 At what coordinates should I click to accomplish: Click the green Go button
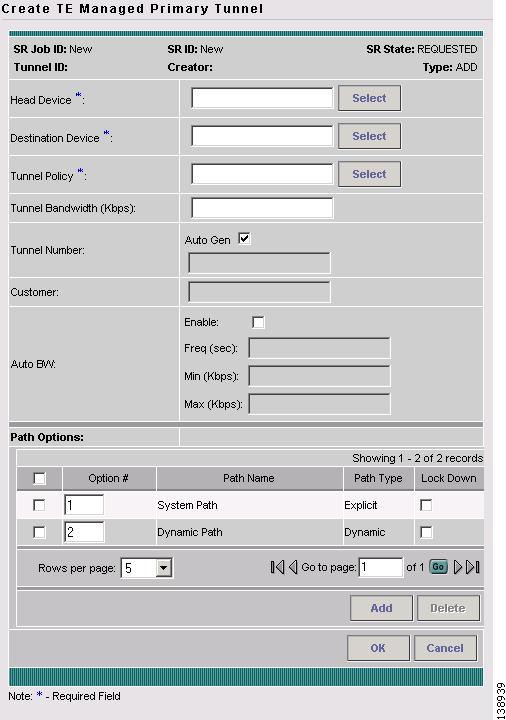pyautogui.click(x=438, y=567)
